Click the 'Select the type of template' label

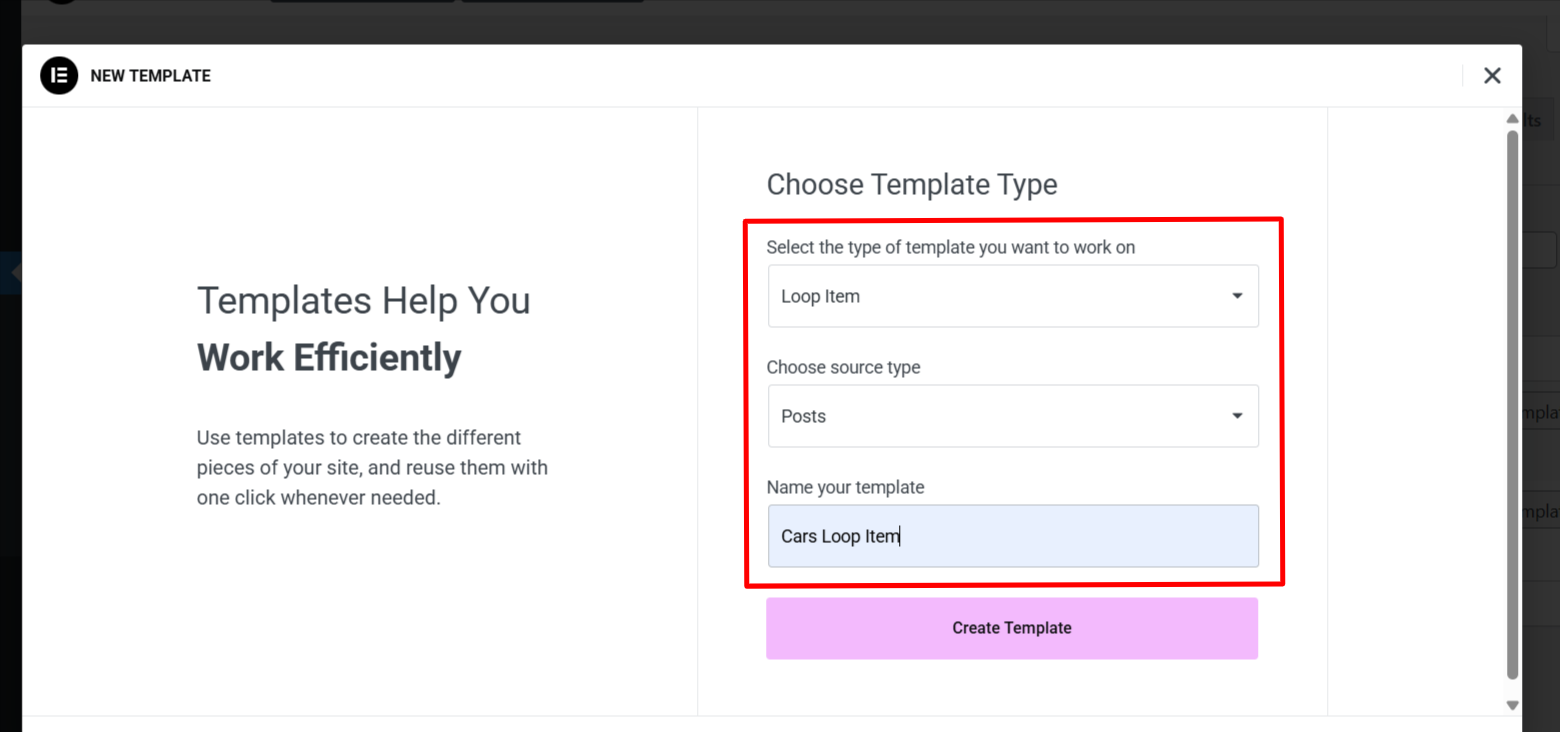tap(950, 247)
